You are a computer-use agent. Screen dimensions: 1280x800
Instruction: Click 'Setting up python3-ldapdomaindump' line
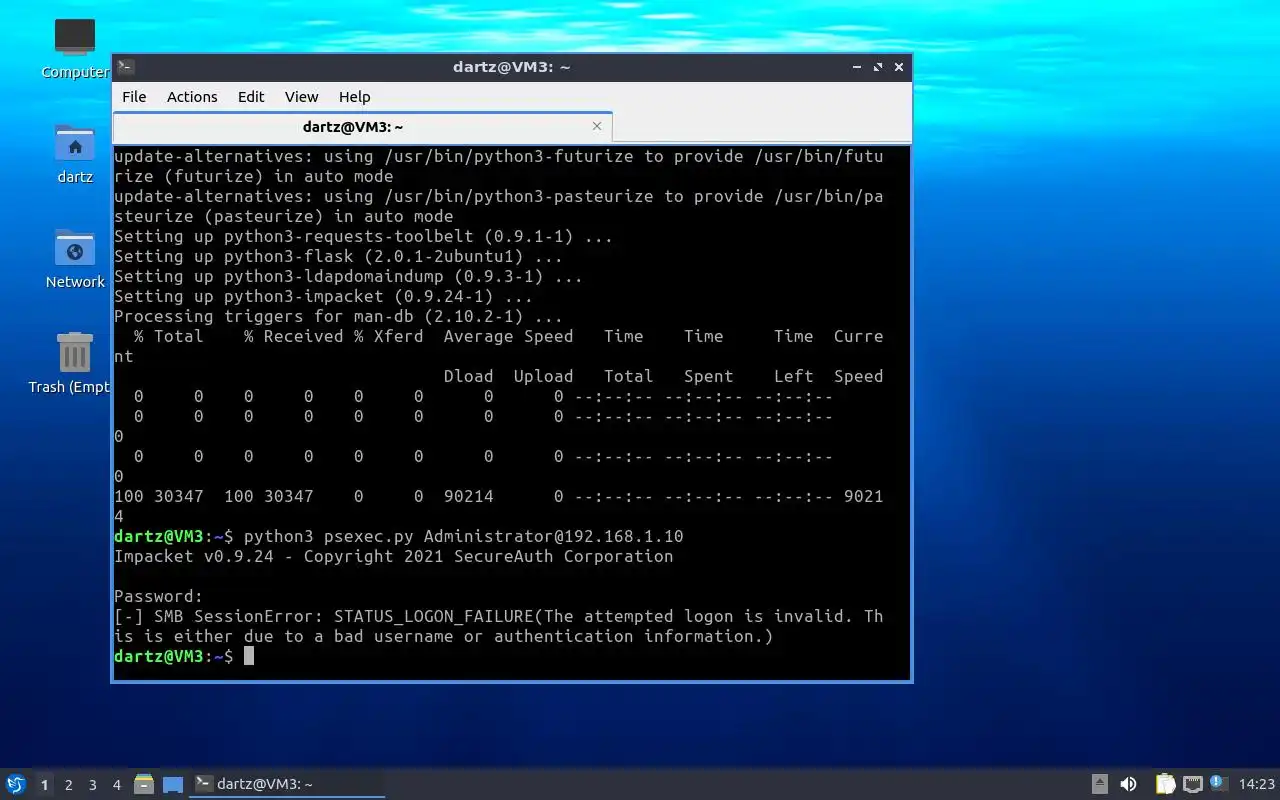click(x=348, y=276)
